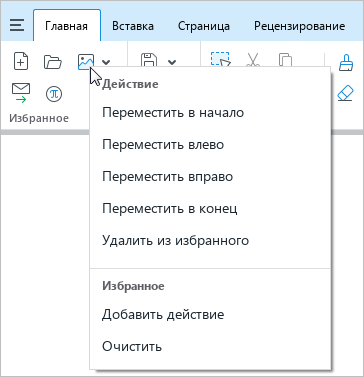The height and width of the screenshot is (377, 364).
Task: Switch to the Главная tab
Action: pyautogui.click(x=67, y=26)
